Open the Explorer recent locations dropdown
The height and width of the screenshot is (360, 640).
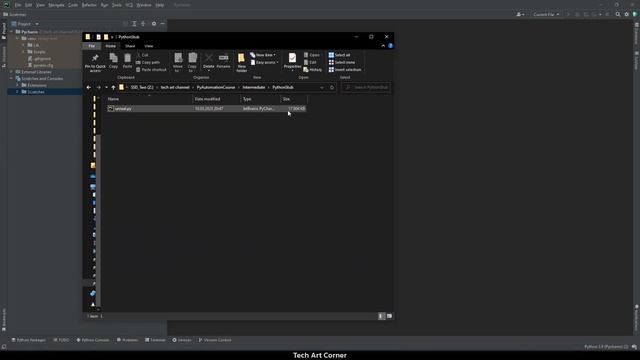pos(106,87)
